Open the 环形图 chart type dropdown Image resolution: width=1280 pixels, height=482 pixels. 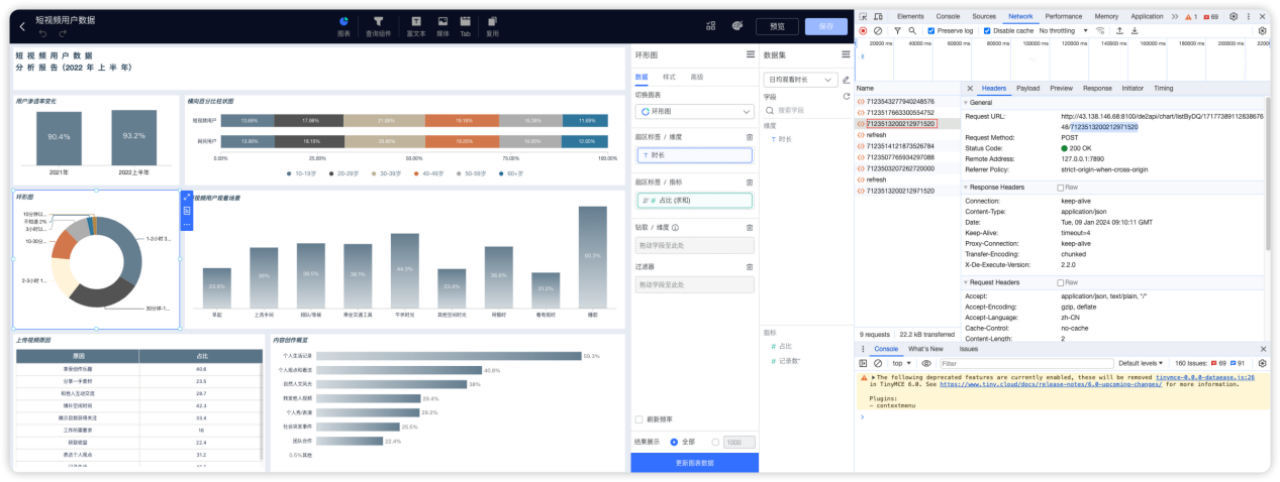coord(694,112)
